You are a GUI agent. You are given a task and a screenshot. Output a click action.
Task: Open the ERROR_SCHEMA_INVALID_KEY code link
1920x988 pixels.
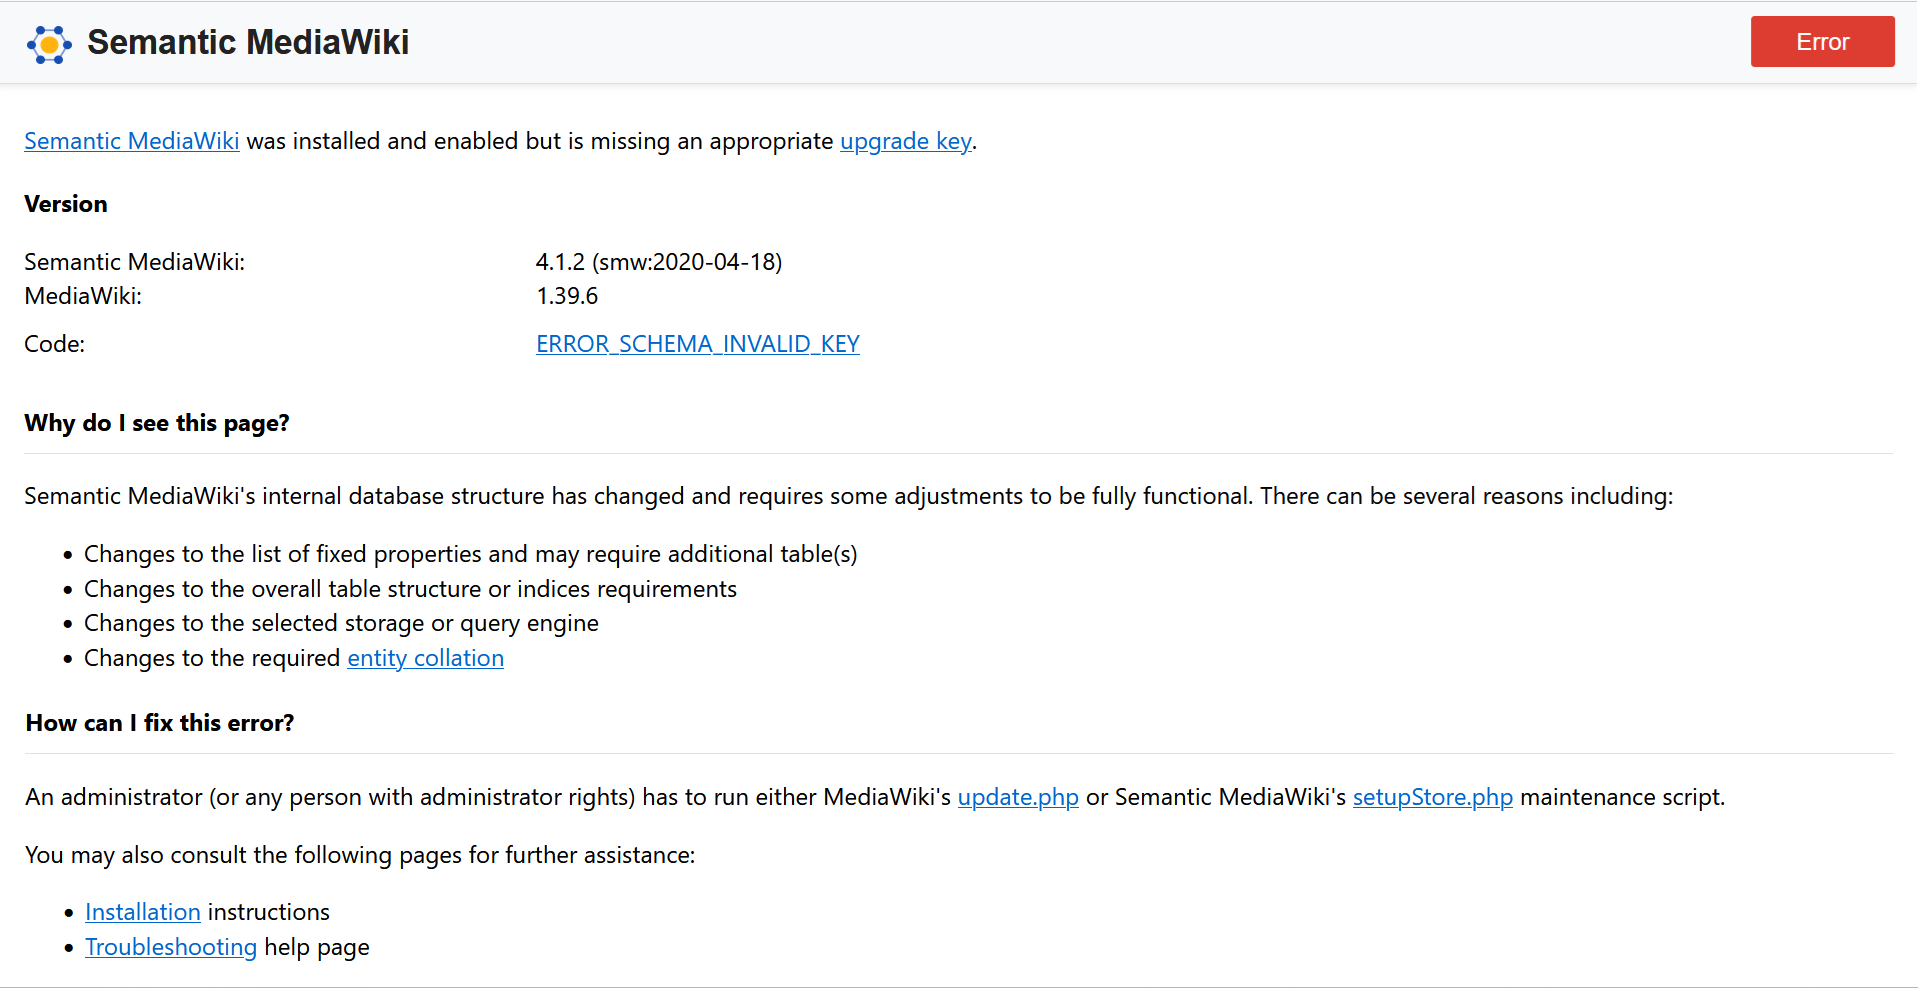point(698,344)
